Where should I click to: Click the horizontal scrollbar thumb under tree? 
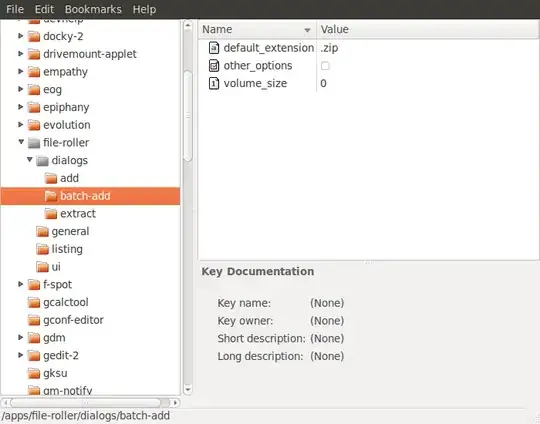click(x=86, y=402)
